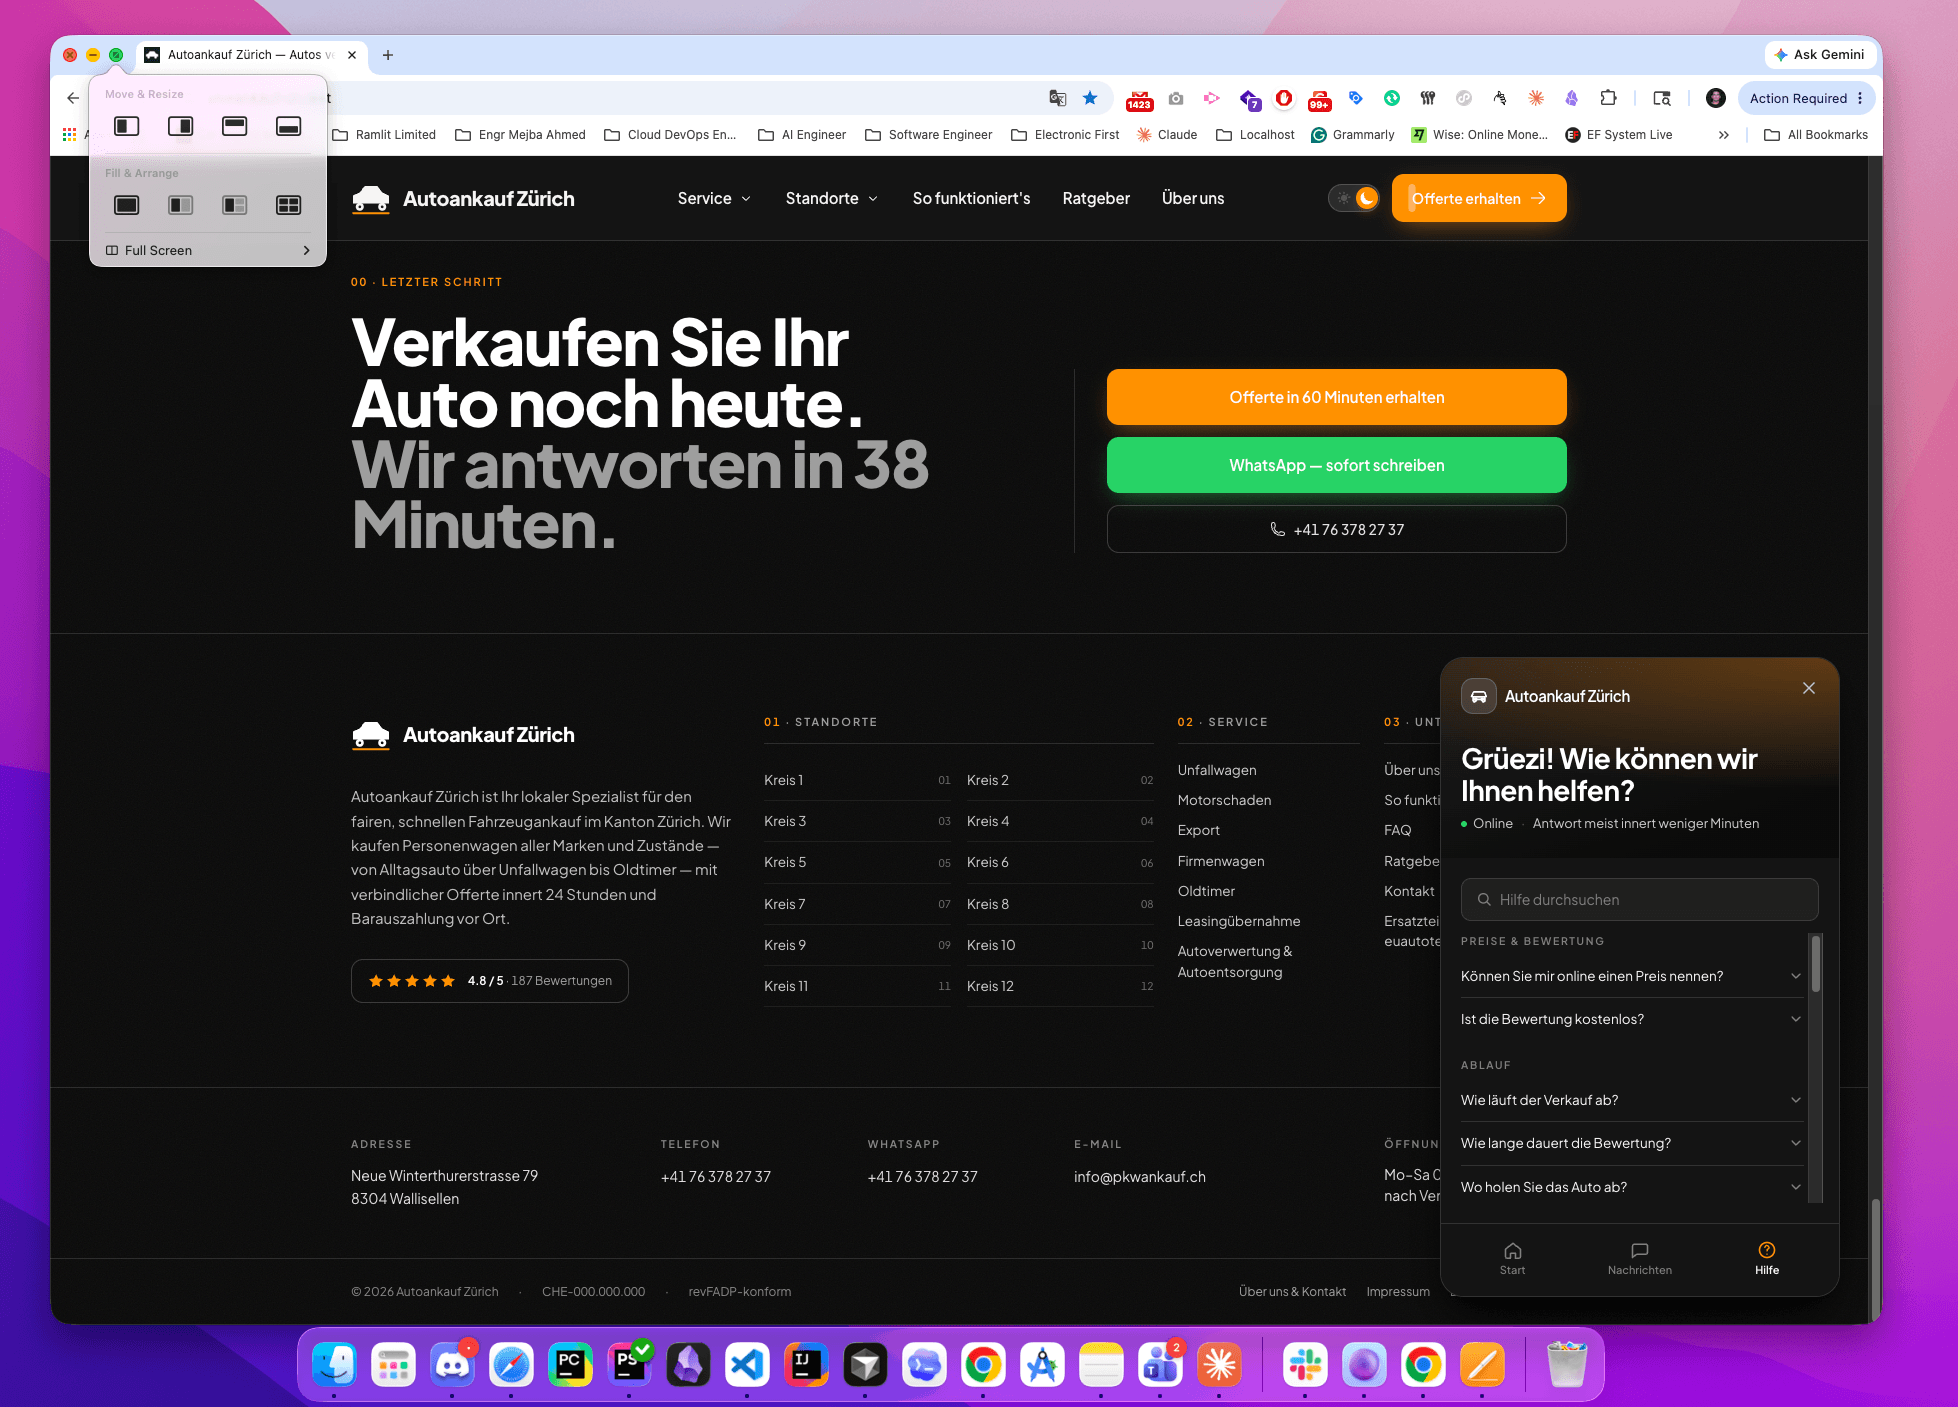1958x1407 pixels.
Task: Switch to Start tab in chat widget
Action: pyautogui.click(x=1512, y=1259)
